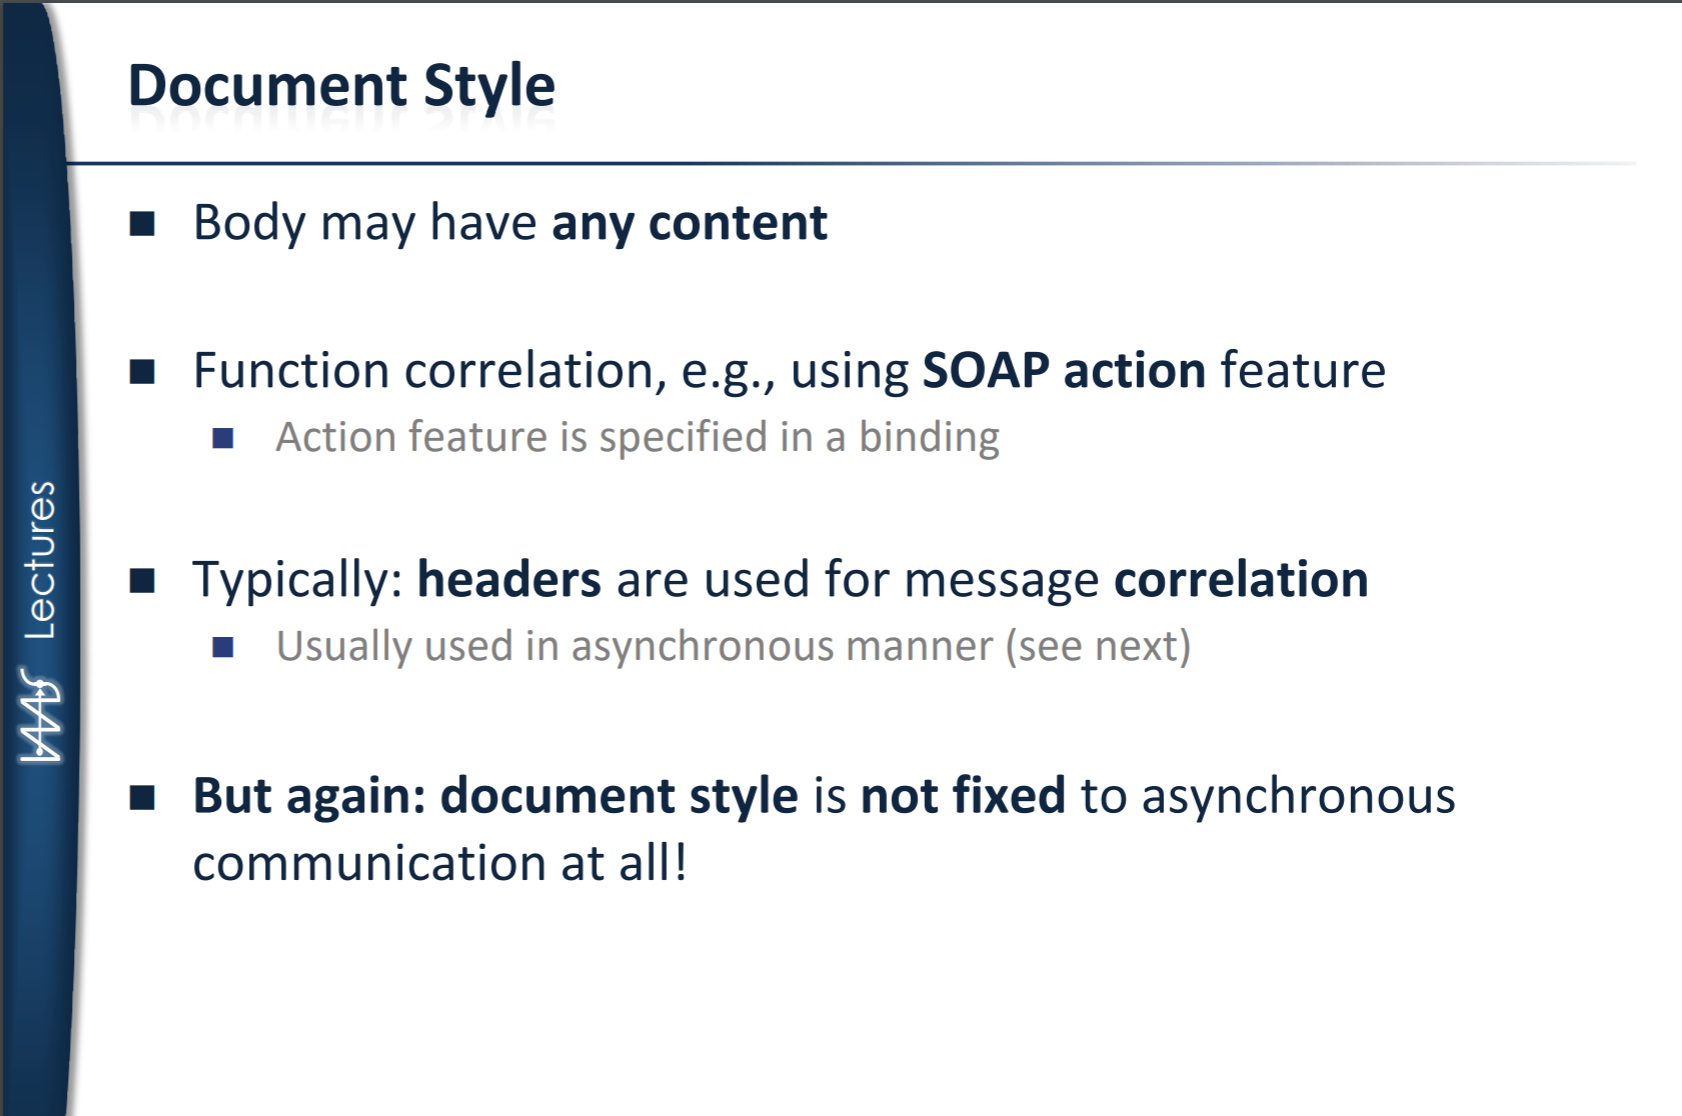
Task: Click the vertical "Lectures" sidebar label
Action: [x=40, y=560]
